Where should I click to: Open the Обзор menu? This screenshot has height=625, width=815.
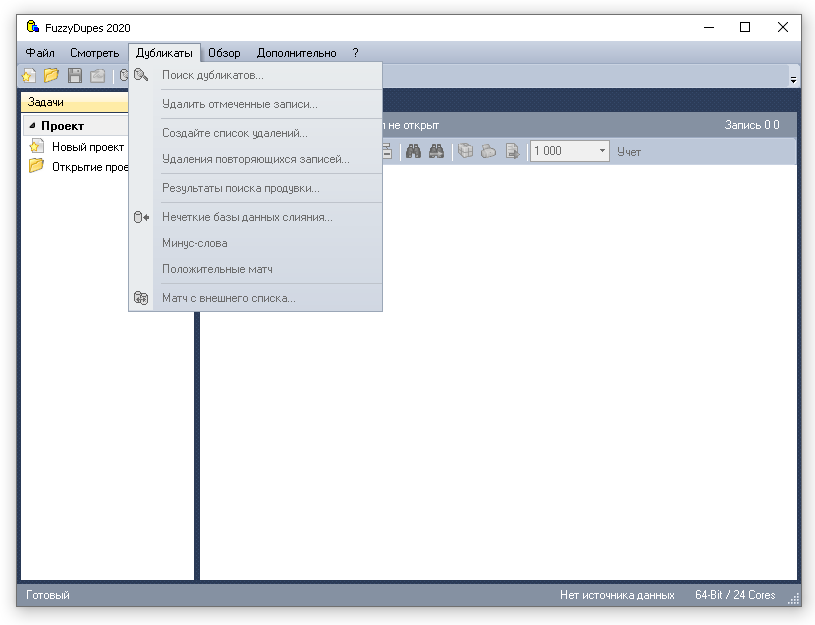pos(224,53)
